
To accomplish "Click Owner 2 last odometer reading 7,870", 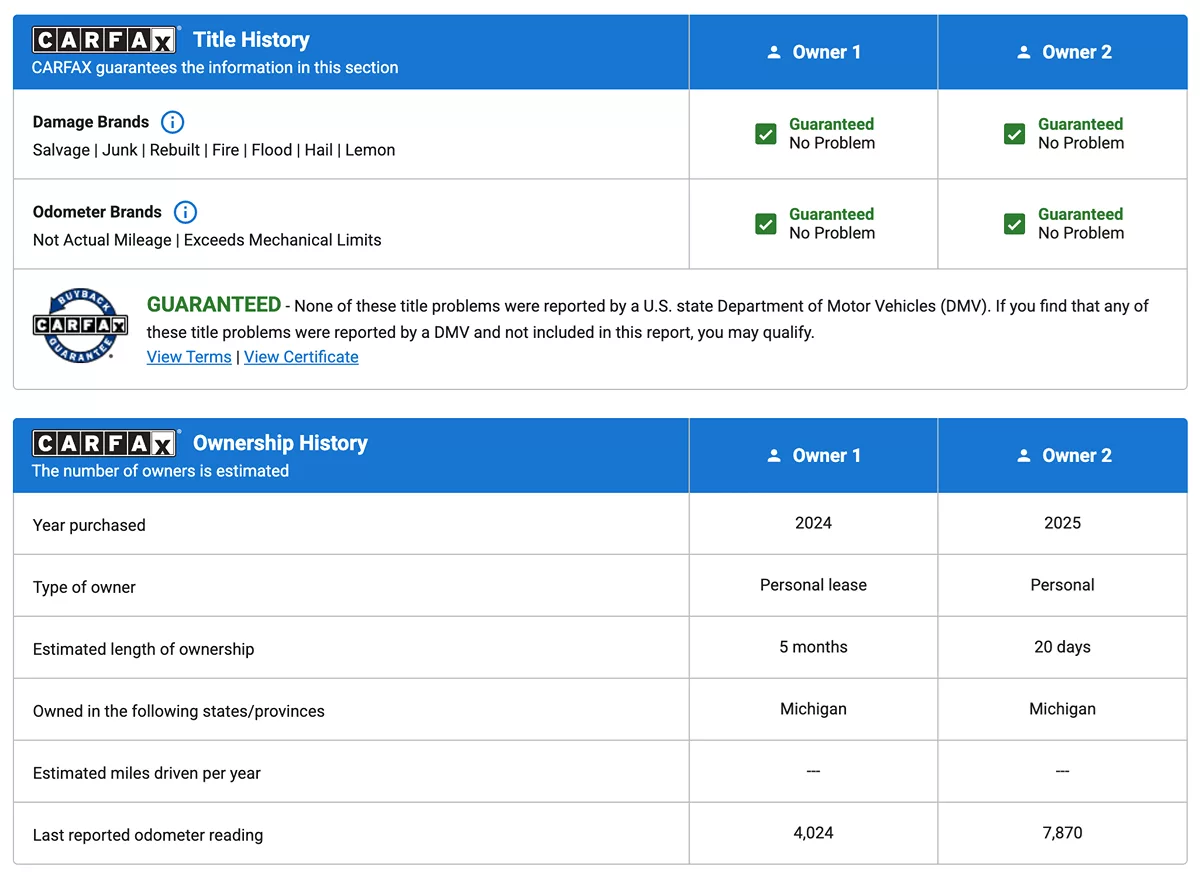I will click(x=1062, y=832).
